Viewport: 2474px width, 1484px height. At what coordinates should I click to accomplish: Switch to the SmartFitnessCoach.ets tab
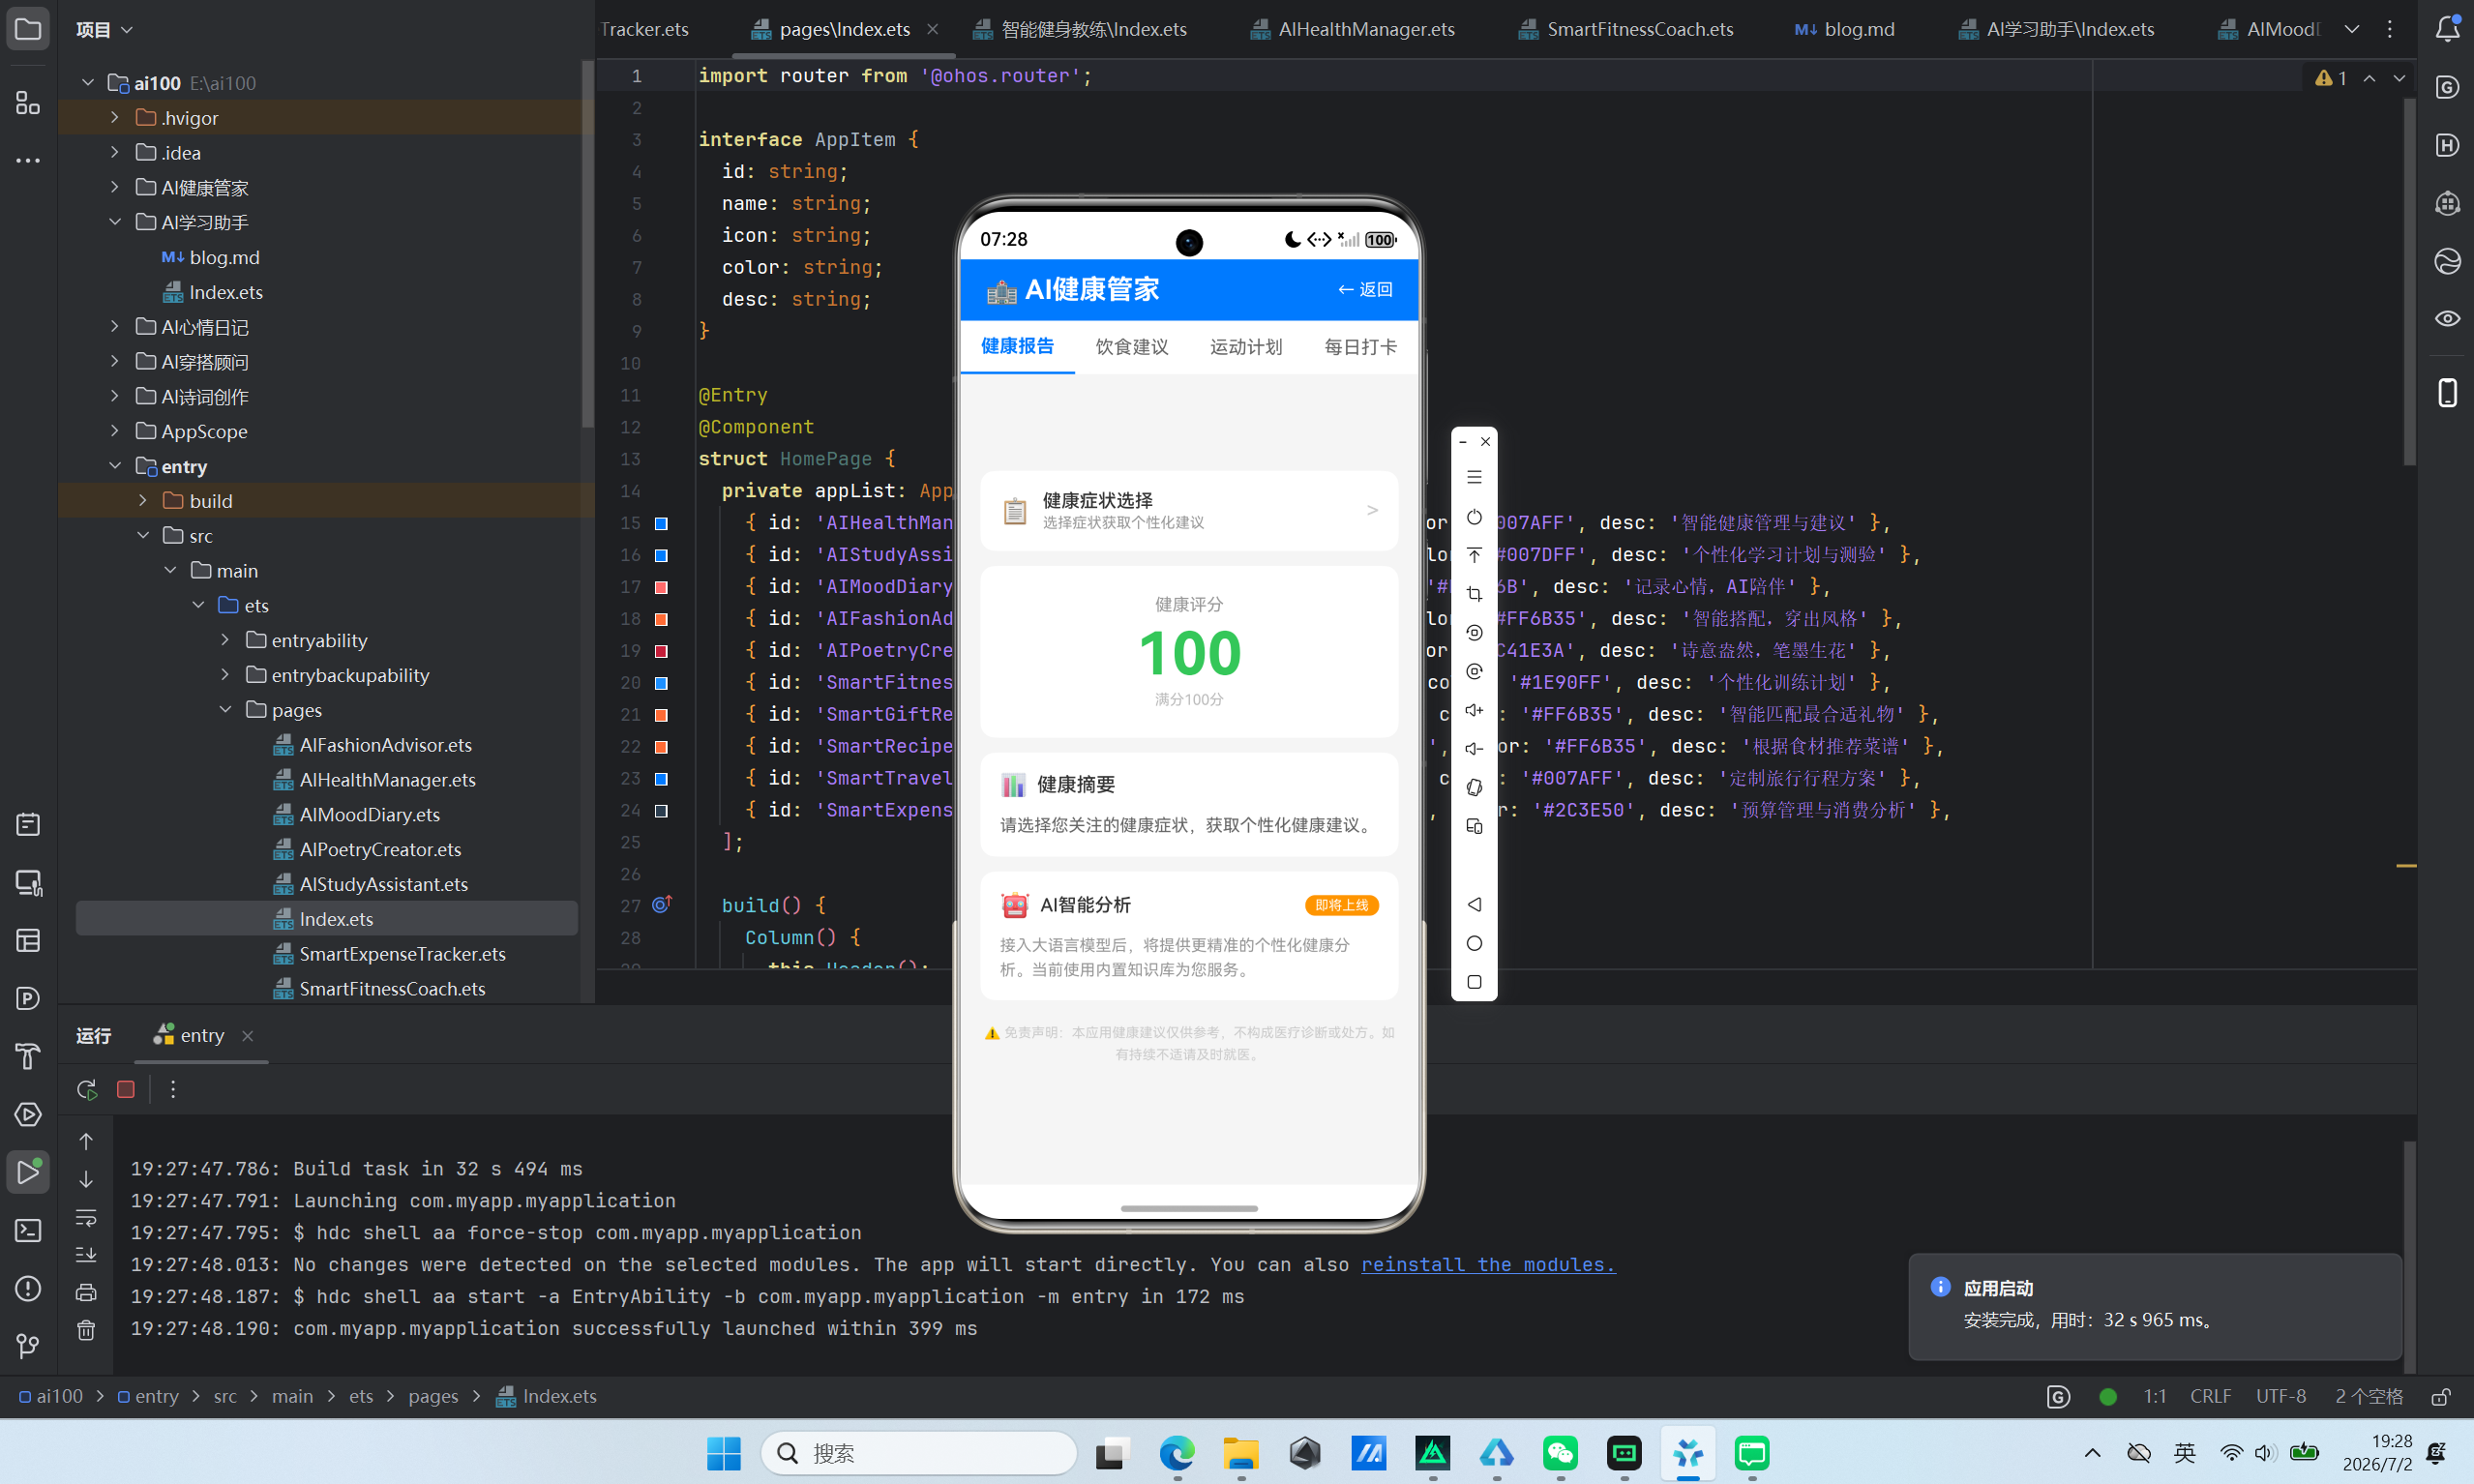(x=1626, y=29)
